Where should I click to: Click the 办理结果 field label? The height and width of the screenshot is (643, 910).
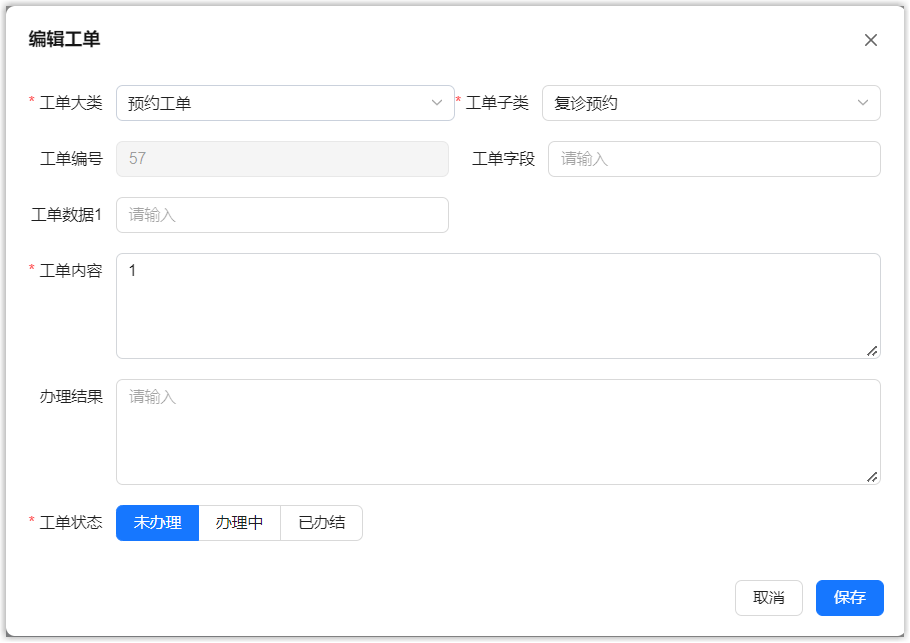[x=70, y=397]
